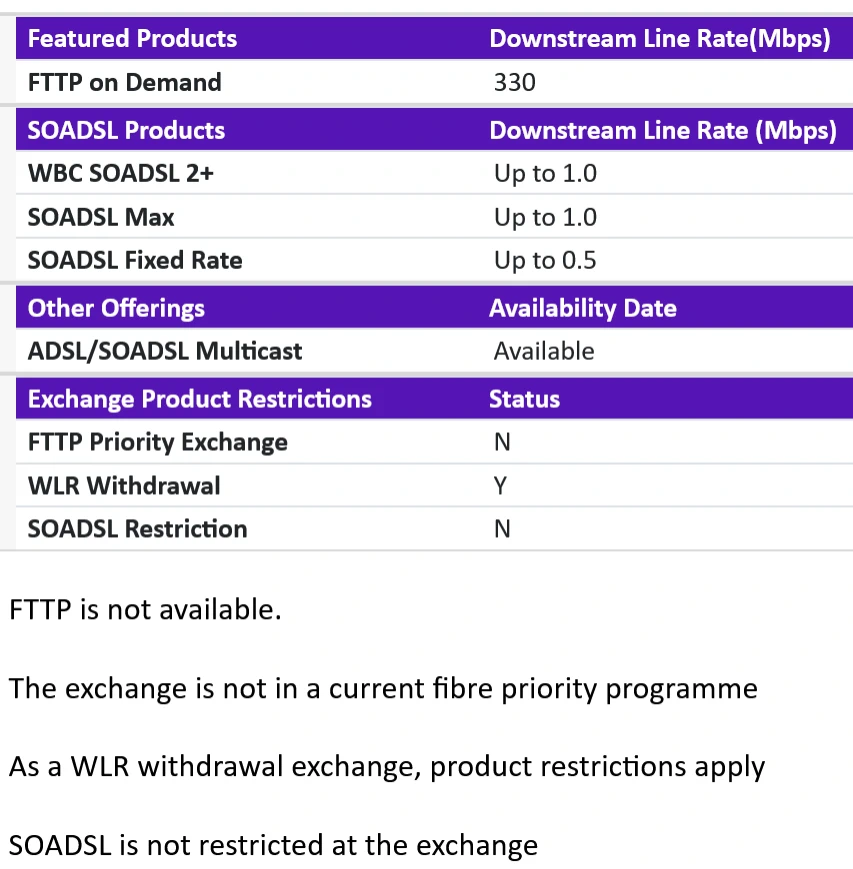Select the SOADSL Fixed Rate label
853x869 pixels.
coord(135,260)
